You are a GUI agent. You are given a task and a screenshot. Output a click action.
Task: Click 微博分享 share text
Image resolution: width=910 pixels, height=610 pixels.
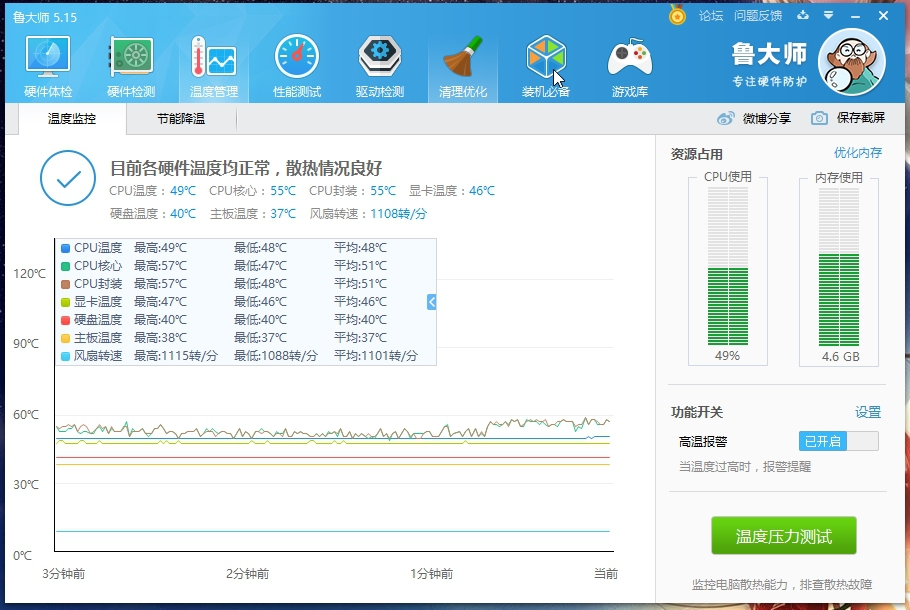click(767, 118)
